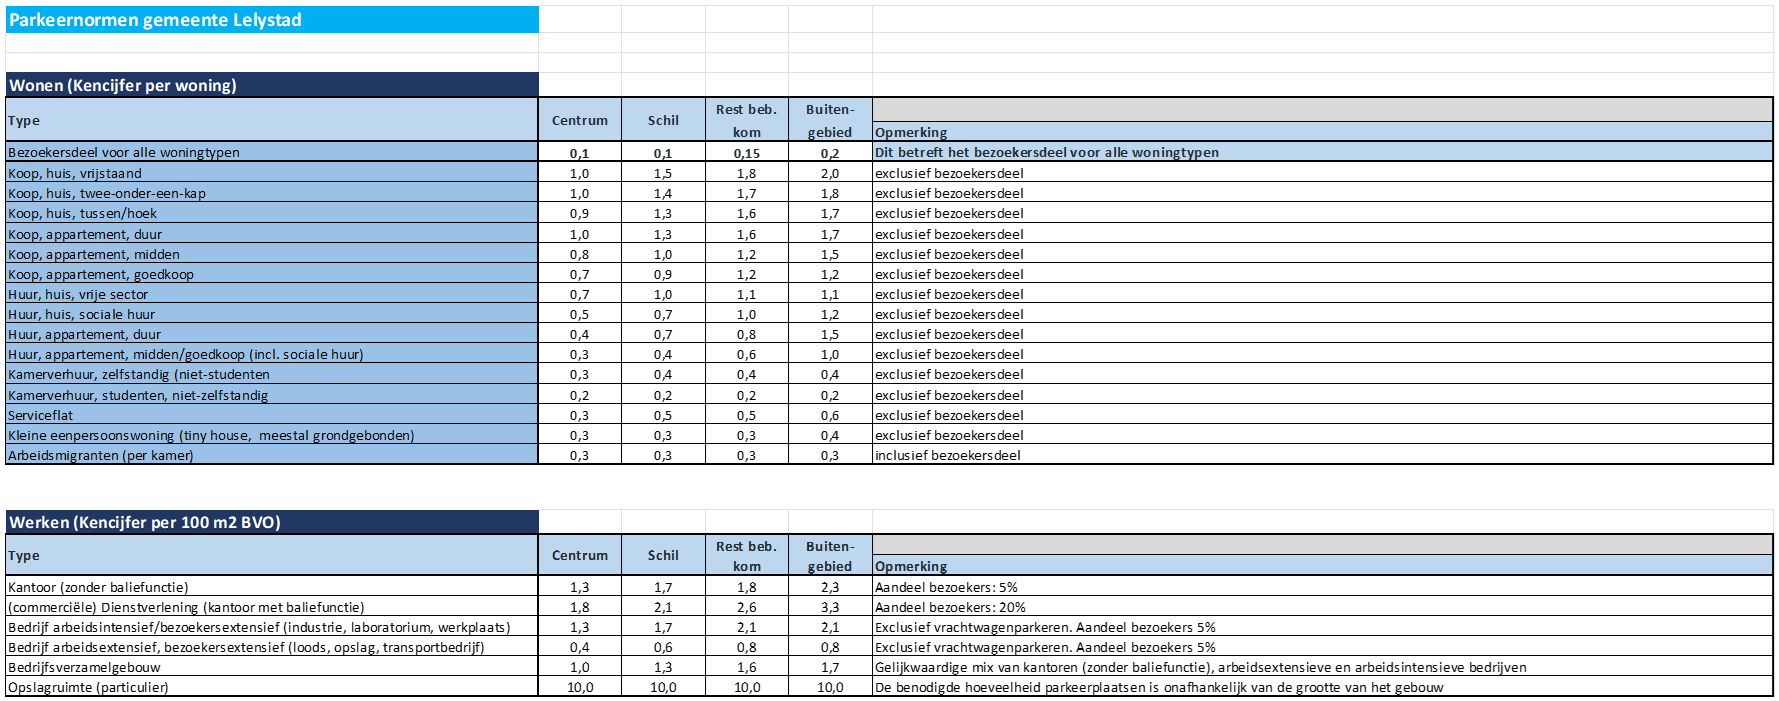Select the 'Opslagruimte (particulier)' row label
The image size is (1779, 701).
(272, 687)
